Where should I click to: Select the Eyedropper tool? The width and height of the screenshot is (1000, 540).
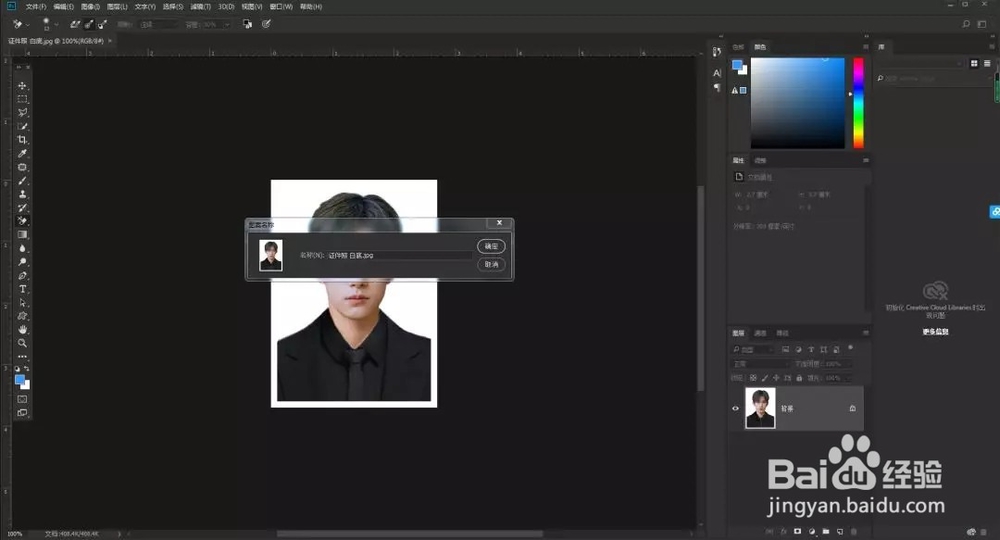point(22,154)
